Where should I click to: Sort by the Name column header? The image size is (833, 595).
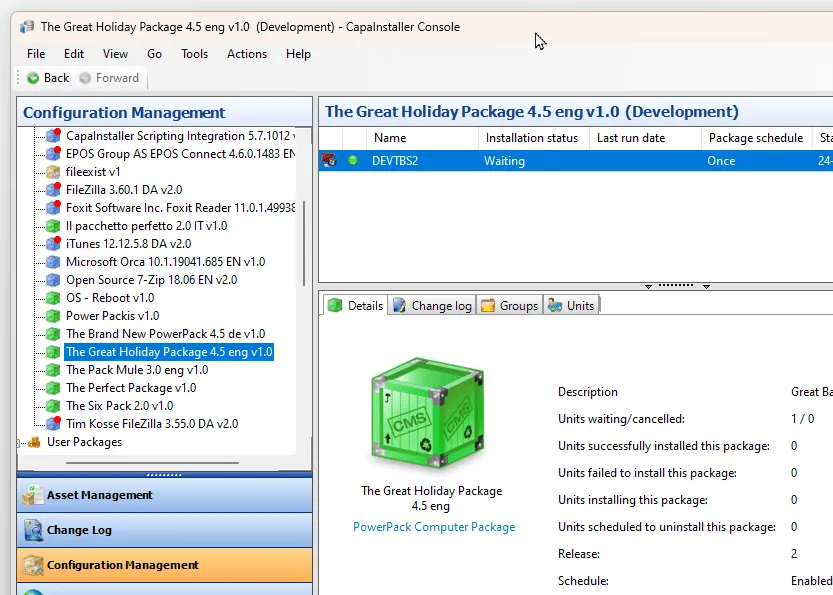tap(422, 138)
